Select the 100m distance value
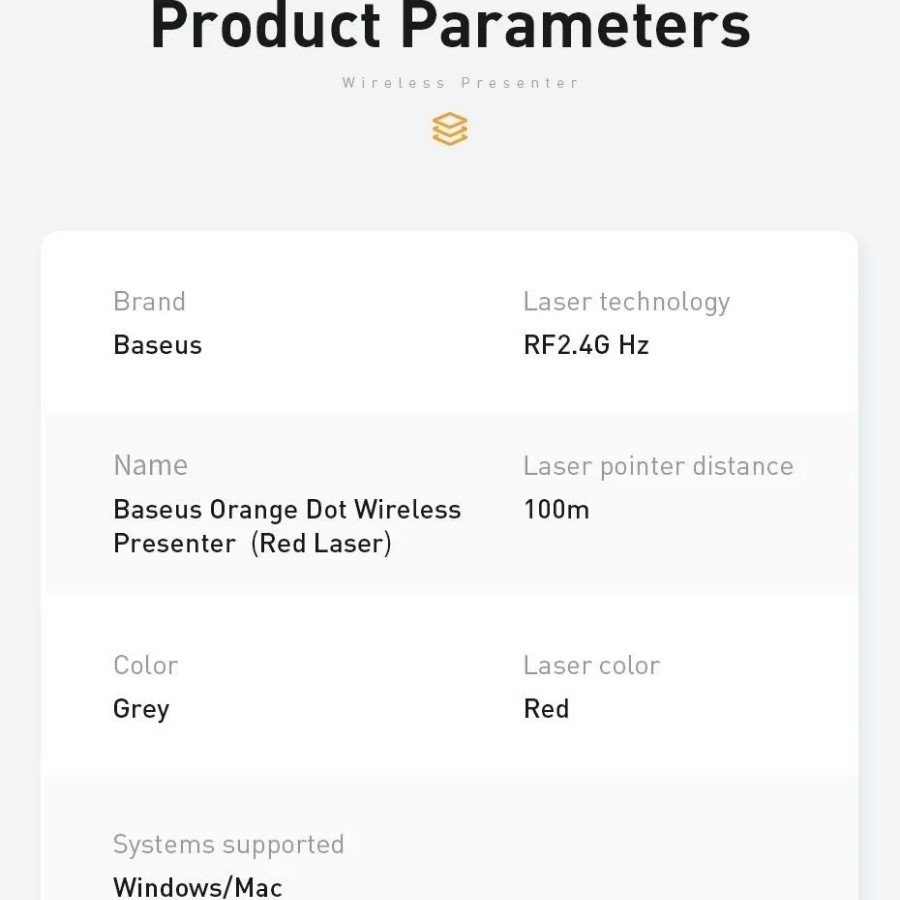The width and height of the screenshot is (900, 900). tap(556, 510)
